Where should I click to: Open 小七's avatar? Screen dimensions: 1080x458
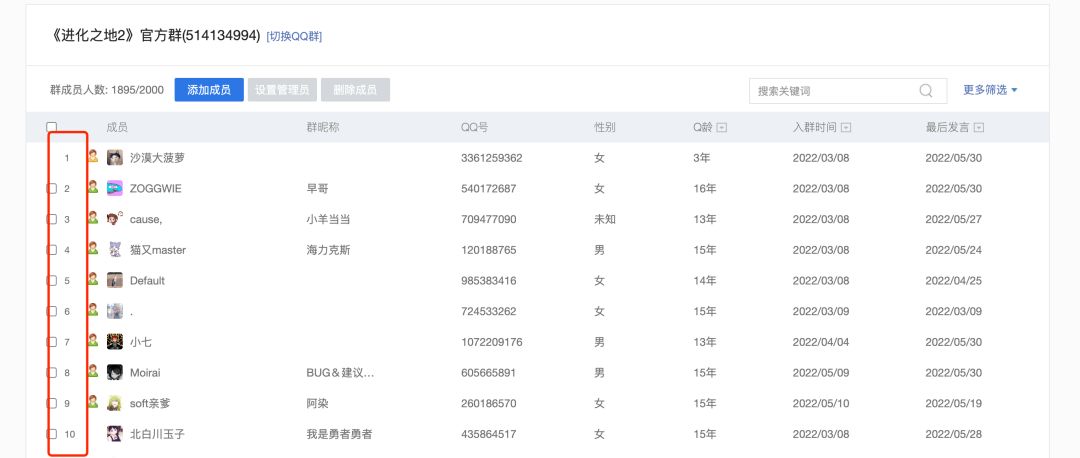point(115,342)
